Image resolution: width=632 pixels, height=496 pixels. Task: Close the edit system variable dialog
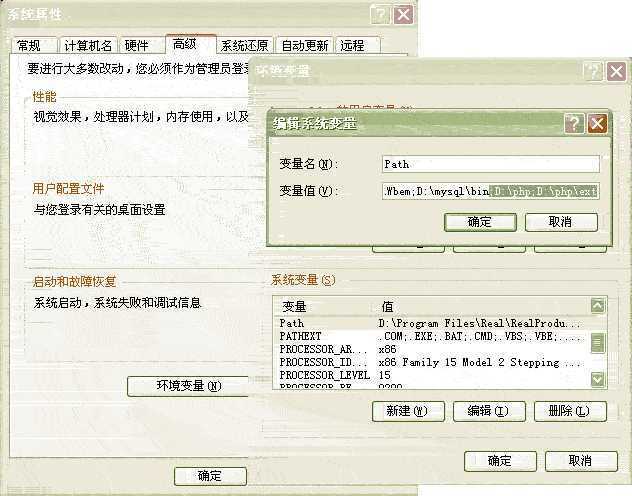[x=597, y=123]
